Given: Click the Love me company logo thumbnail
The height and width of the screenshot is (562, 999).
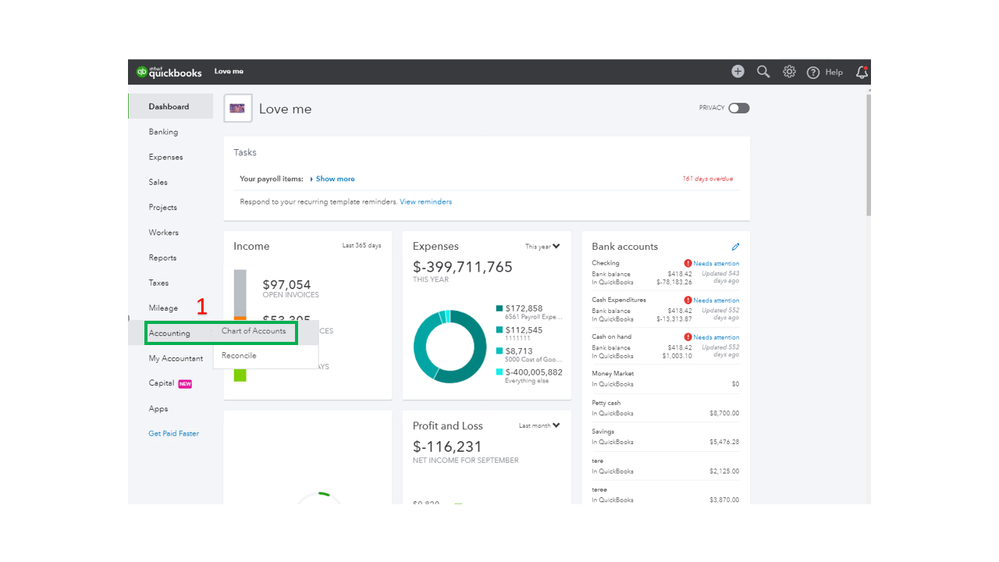Looking at the screenshot, I should [238, 108].
